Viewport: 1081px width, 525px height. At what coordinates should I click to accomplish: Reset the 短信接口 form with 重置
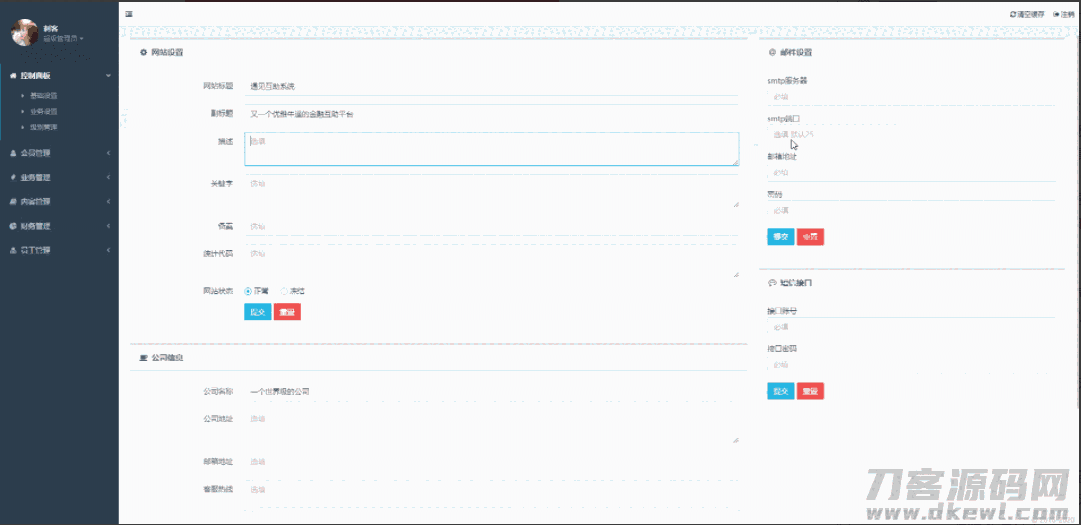coord(810,391)
